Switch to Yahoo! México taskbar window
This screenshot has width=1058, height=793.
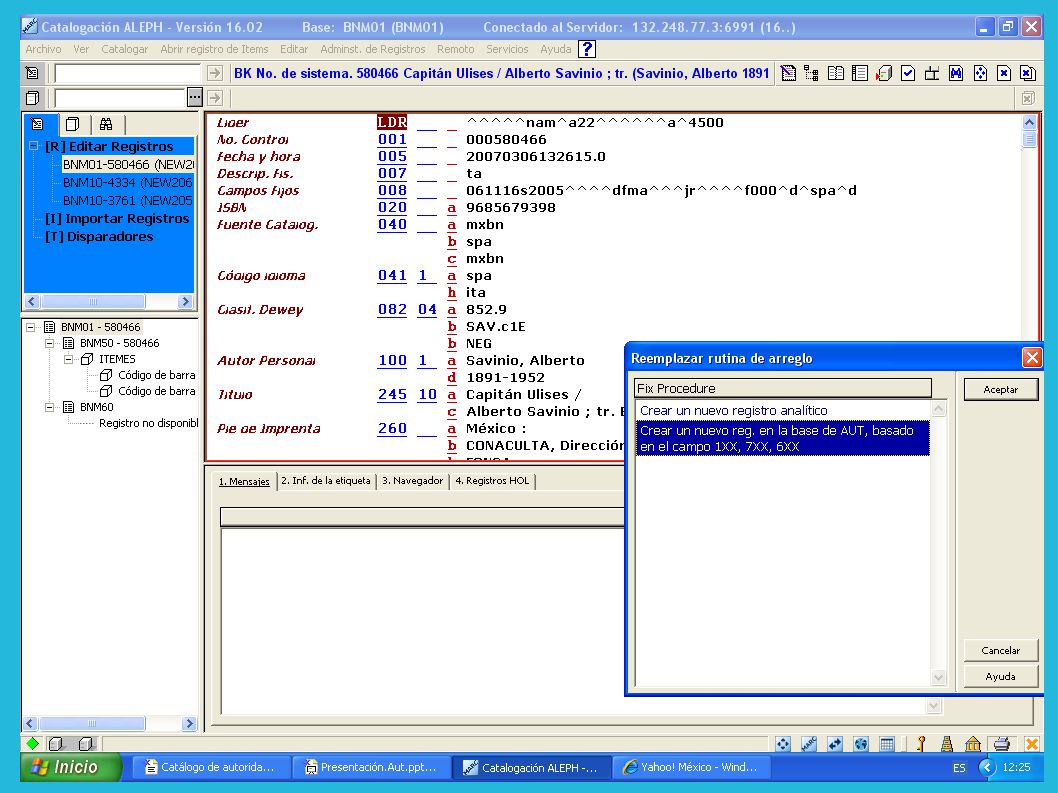point(690,767)
